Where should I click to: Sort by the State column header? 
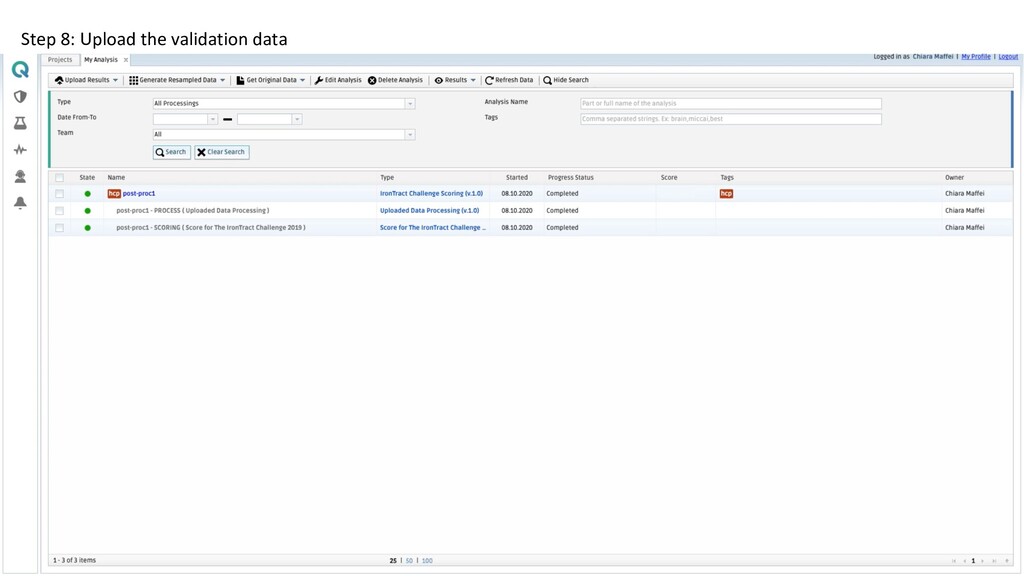point(87,178)
